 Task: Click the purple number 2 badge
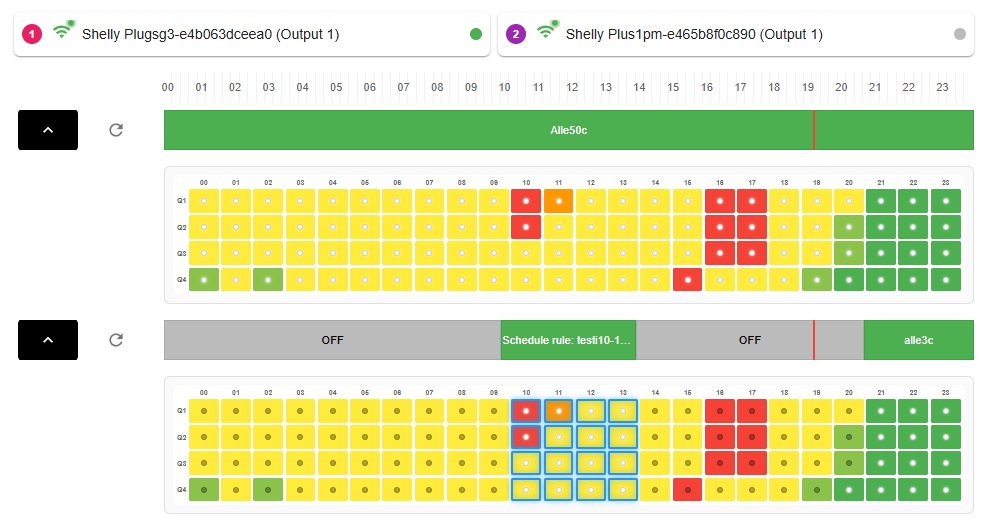tap(516, 34)
